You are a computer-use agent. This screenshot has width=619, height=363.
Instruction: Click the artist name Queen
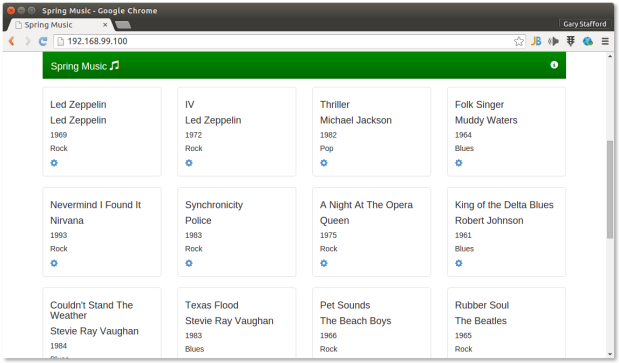[334, 221]
